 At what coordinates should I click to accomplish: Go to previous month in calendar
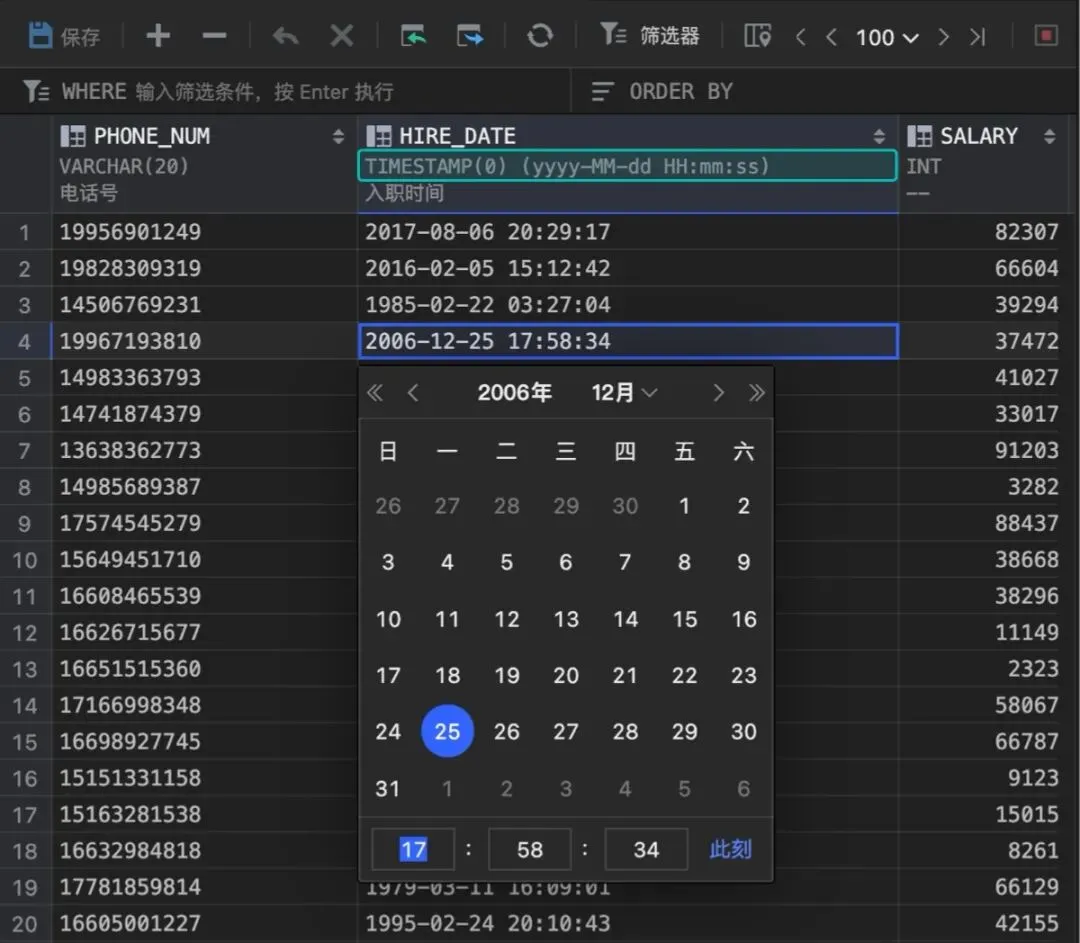point(413,393)
